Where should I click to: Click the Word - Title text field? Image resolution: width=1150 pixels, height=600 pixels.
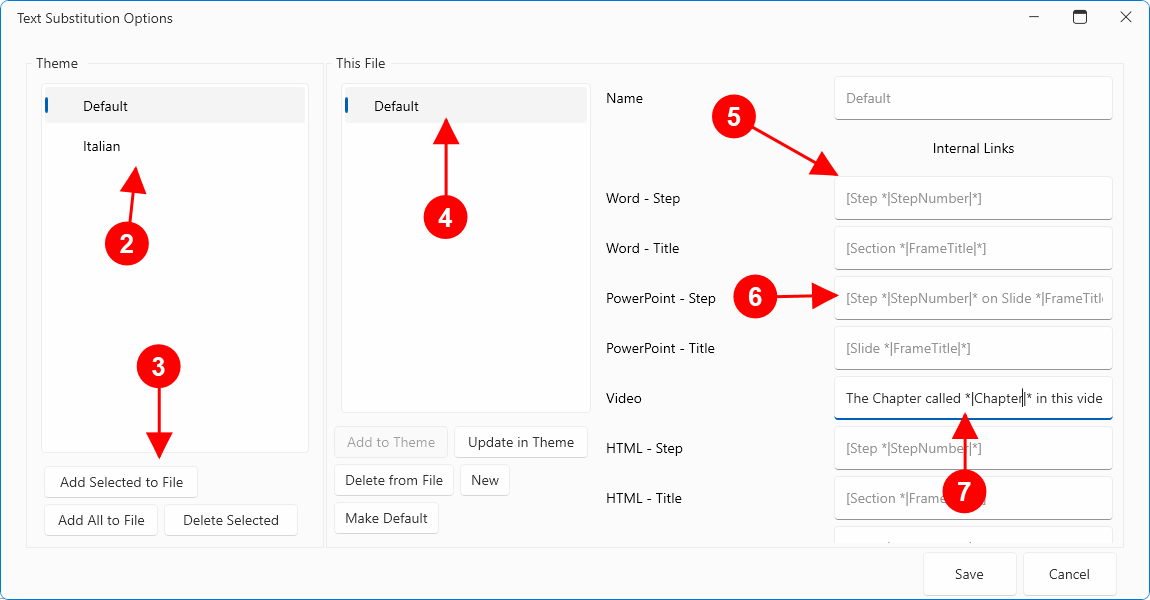(972, 248)
